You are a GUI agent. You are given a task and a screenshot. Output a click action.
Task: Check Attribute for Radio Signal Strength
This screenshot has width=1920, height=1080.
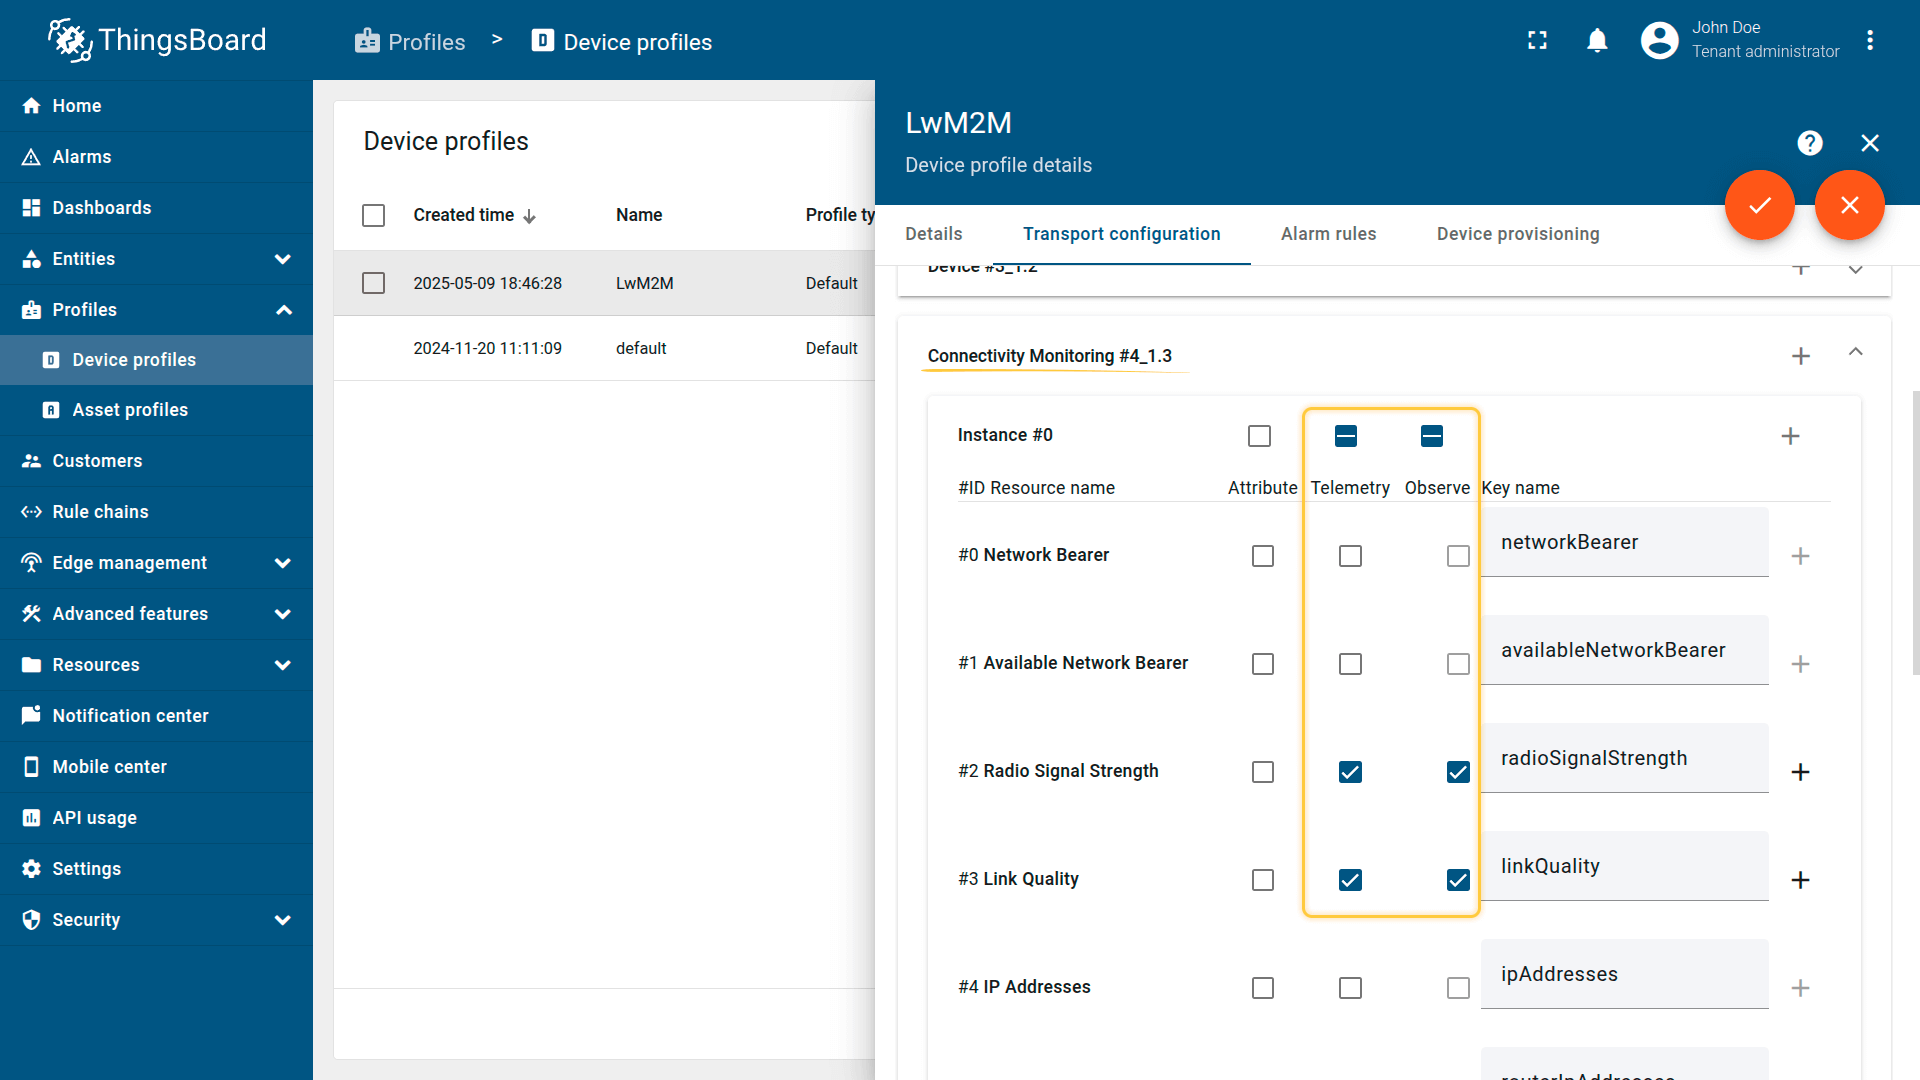(x=1262, y=772)
